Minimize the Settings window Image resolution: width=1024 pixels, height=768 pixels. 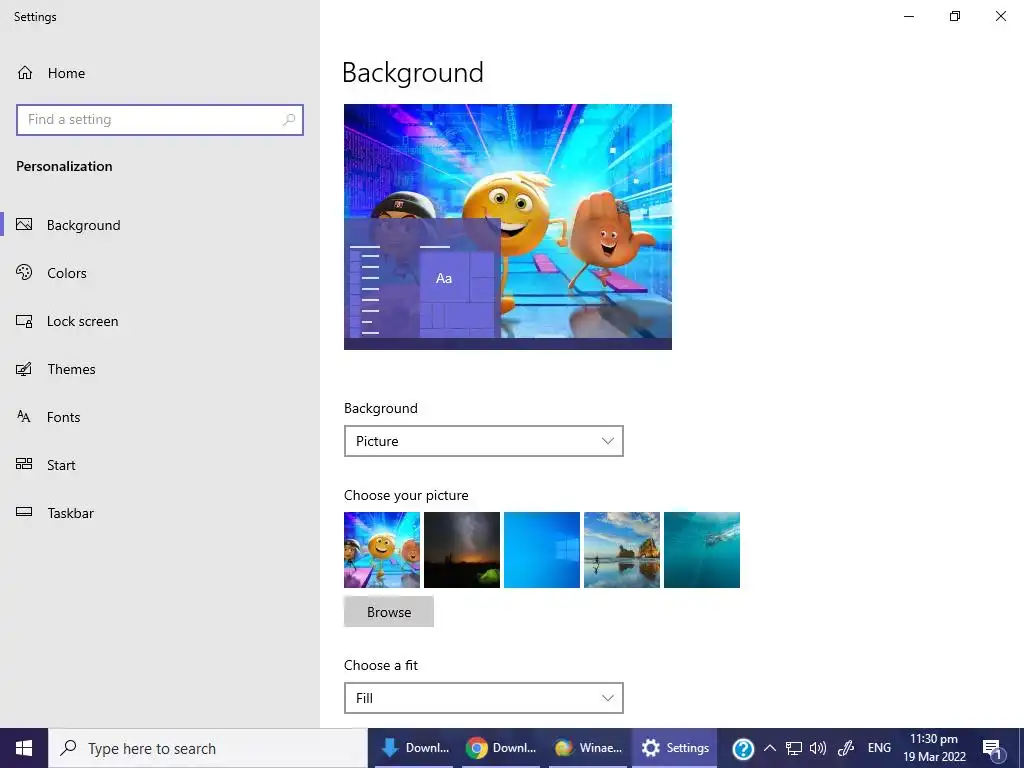909,16
